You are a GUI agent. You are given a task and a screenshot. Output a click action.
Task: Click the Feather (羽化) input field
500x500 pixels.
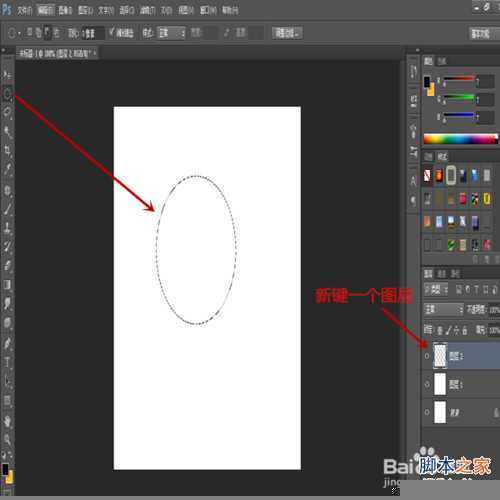click(93, 33)
